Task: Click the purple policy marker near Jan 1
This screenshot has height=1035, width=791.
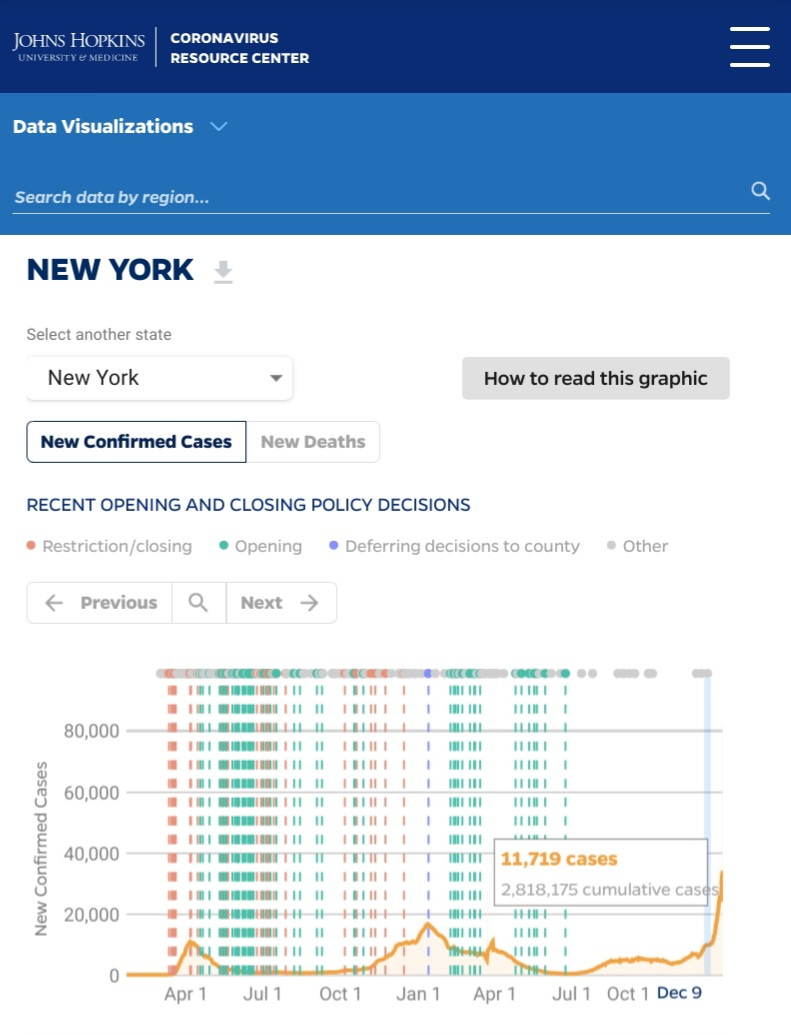Action: point(428,673)
